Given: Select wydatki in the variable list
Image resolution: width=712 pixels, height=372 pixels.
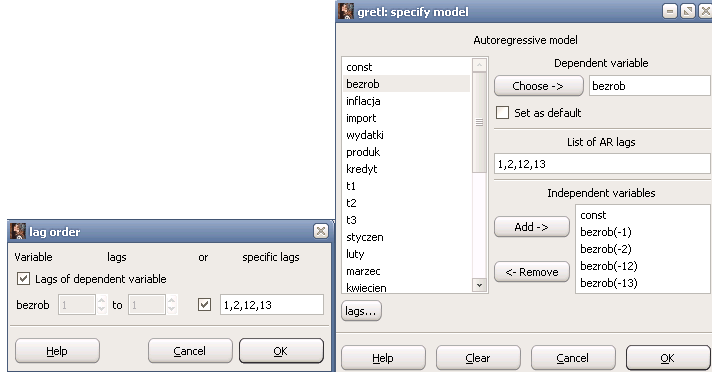Looking at the screenshot, I should (x=407, y=135).
